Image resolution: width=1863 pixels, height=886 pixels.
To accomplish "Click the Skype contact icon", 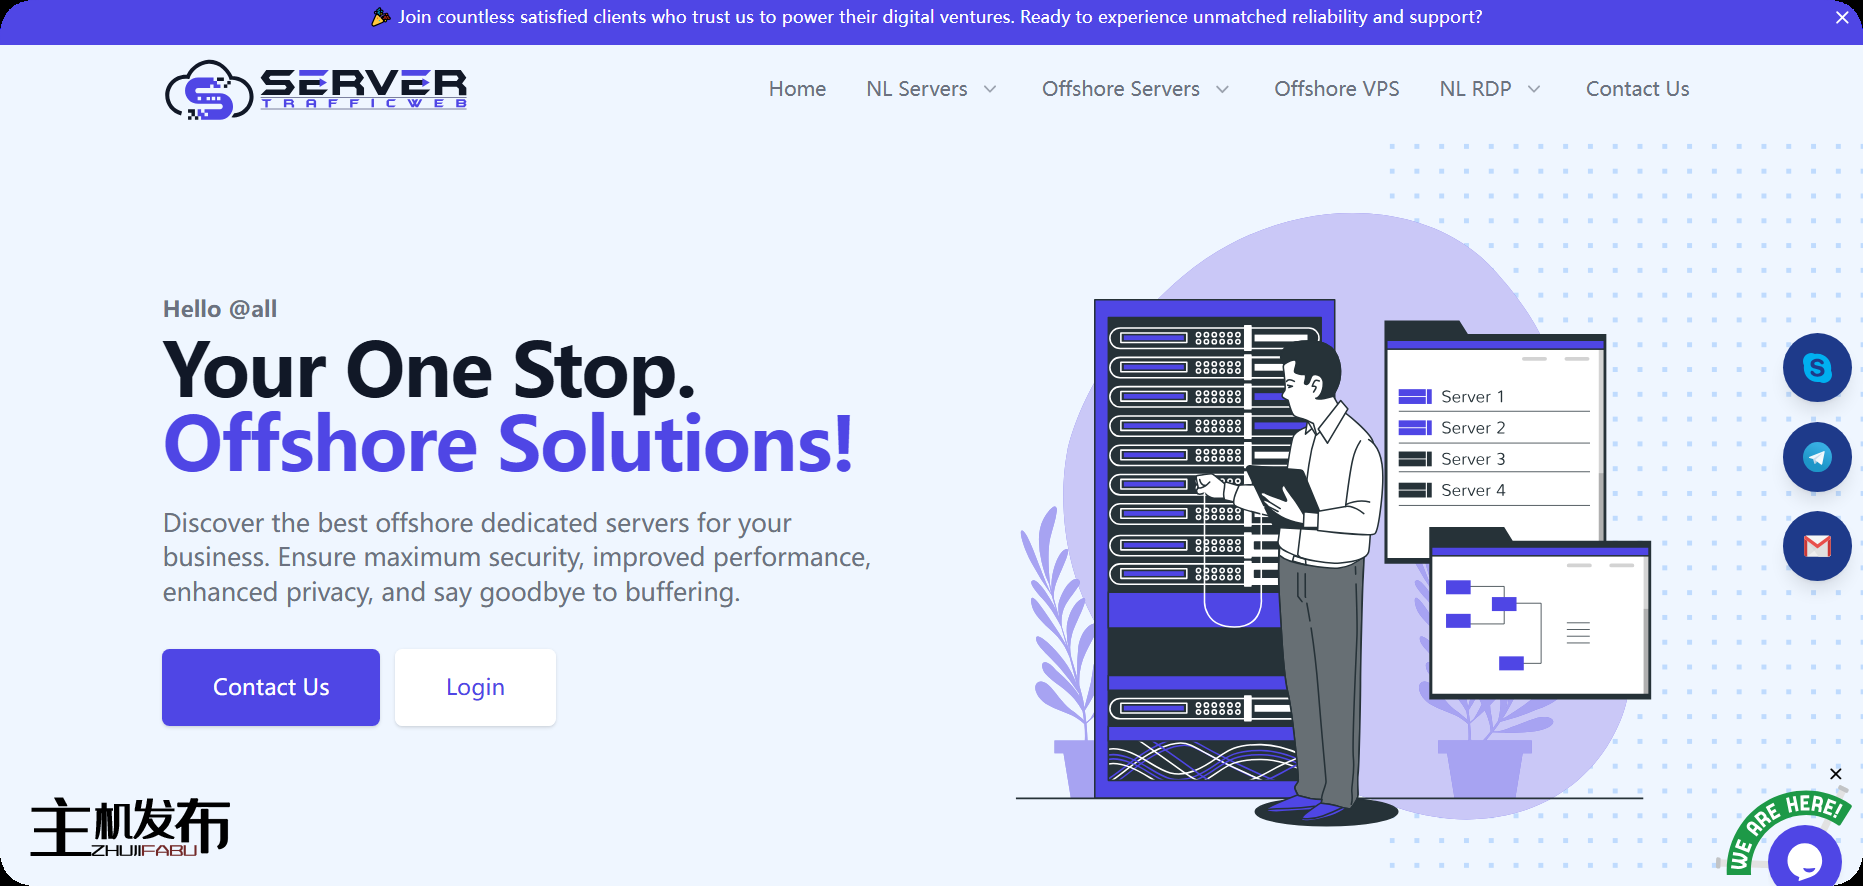I will (1816, 368).
